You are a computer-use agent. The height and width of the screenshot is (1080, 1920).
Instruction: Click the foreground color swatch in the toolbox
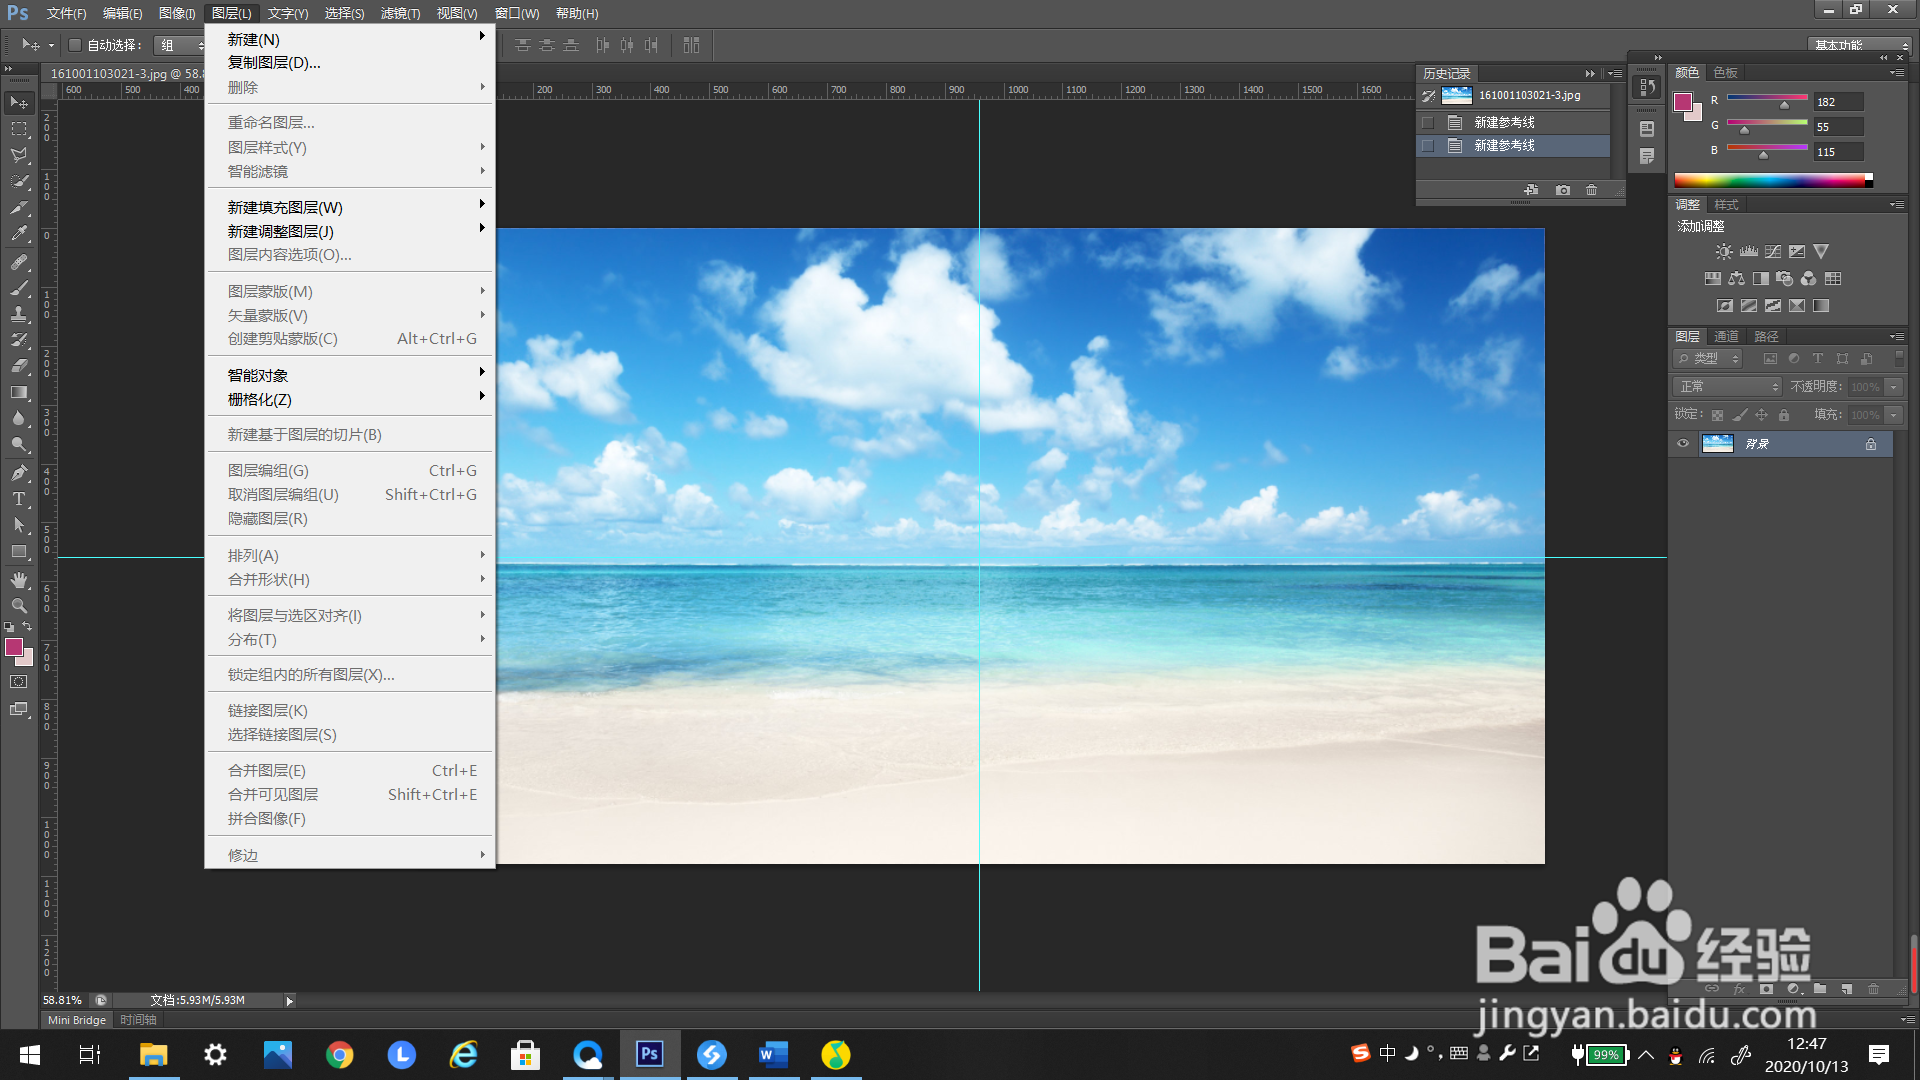[x=14, y=648]
